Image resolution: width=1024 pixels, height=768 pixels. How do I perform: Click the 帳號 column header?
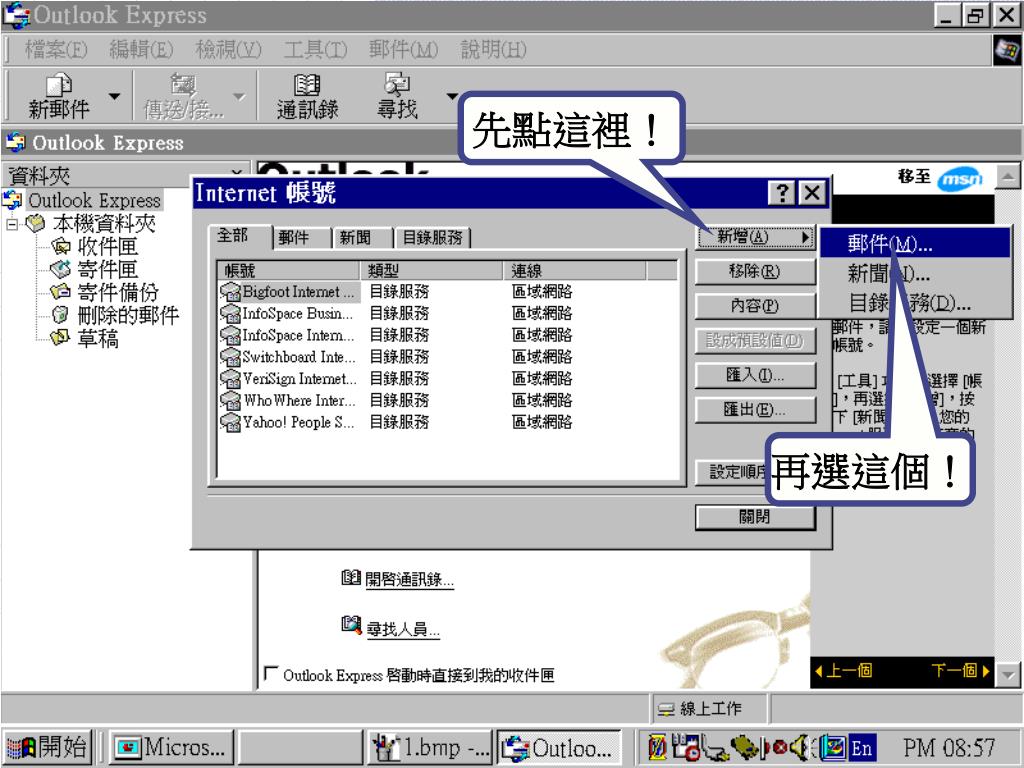click(x=289, y=270)
